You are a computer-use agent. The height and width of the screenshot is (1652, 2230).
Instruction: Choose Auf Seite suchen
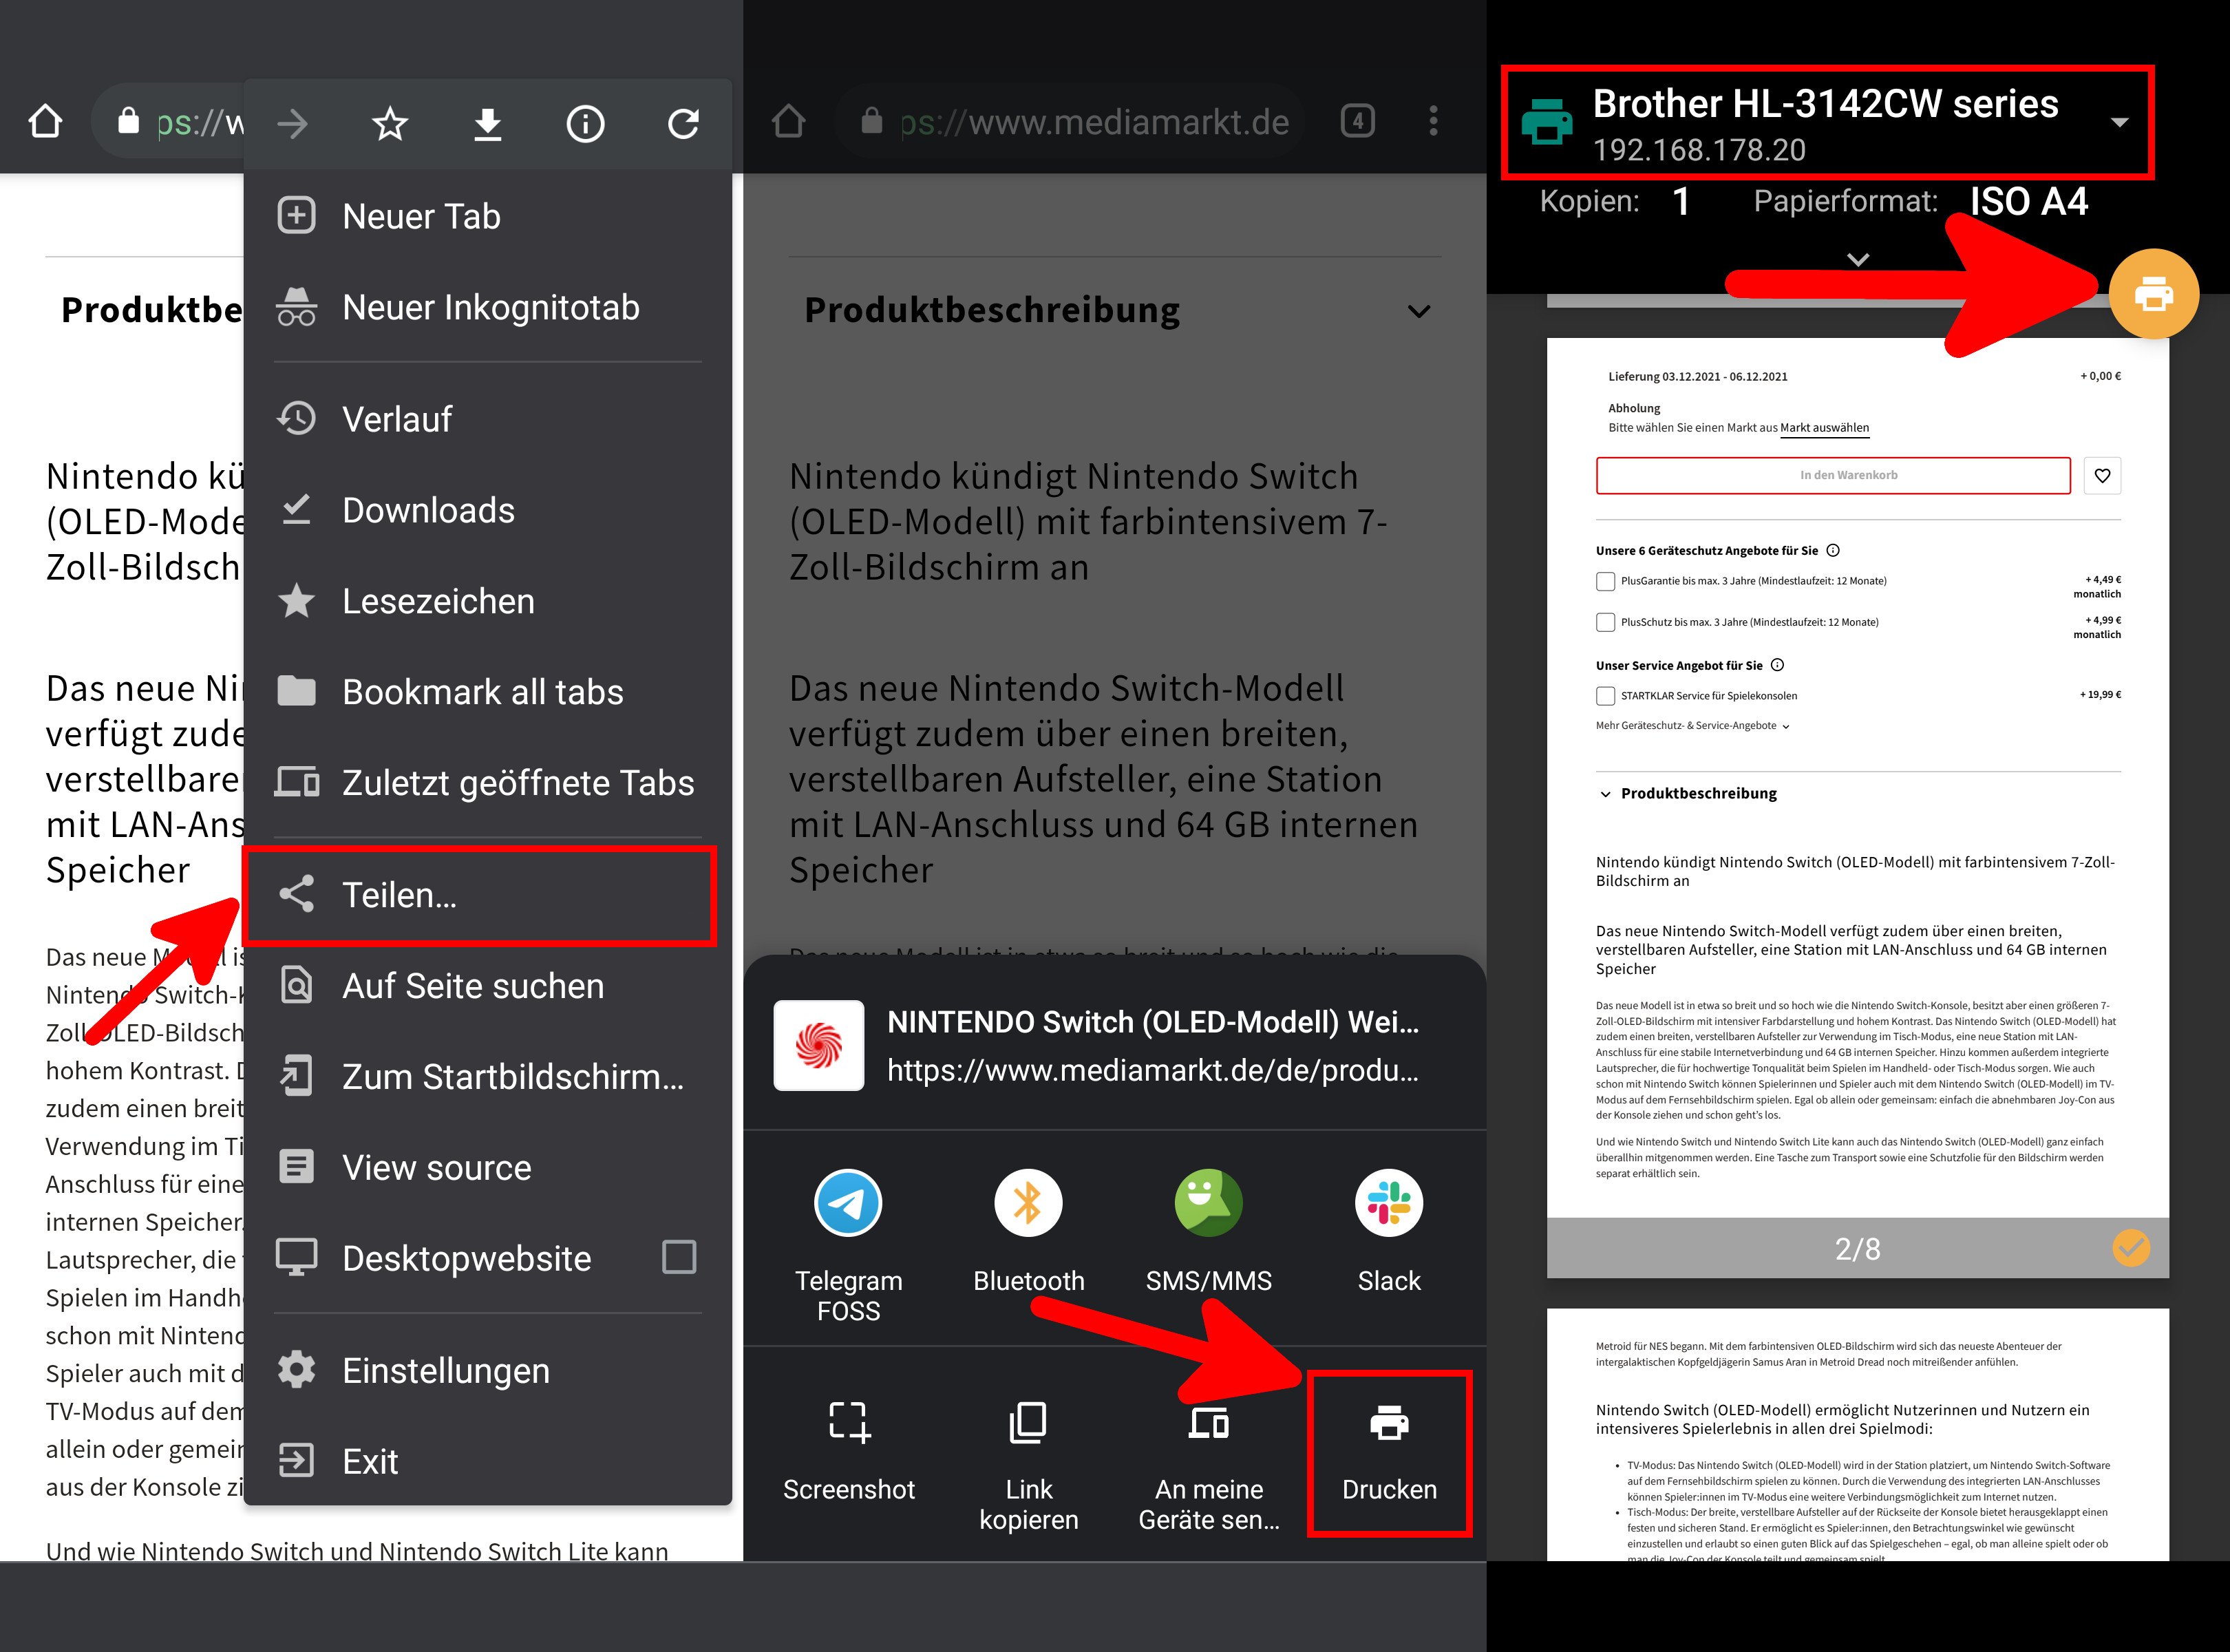tap(488, 986)
